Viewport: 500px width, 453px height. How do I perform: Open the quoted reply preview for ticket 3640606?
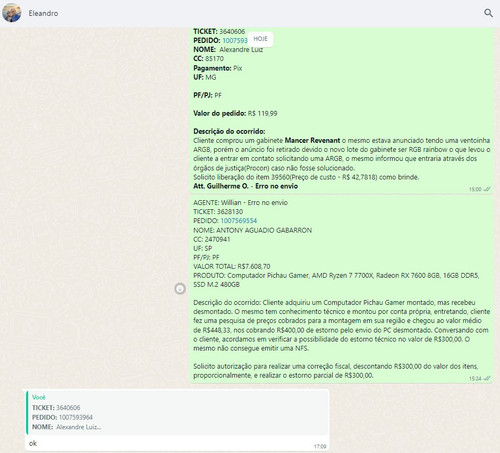(178, 412)
